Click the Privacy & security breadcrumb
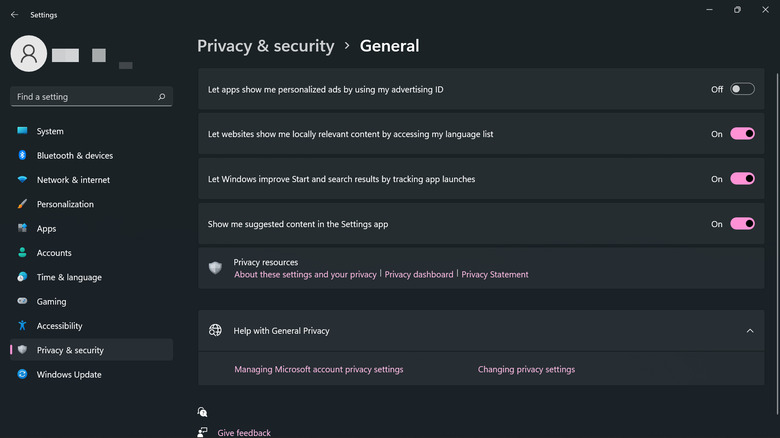Screen dimensions: 780x438 click(x=265, y=46)
